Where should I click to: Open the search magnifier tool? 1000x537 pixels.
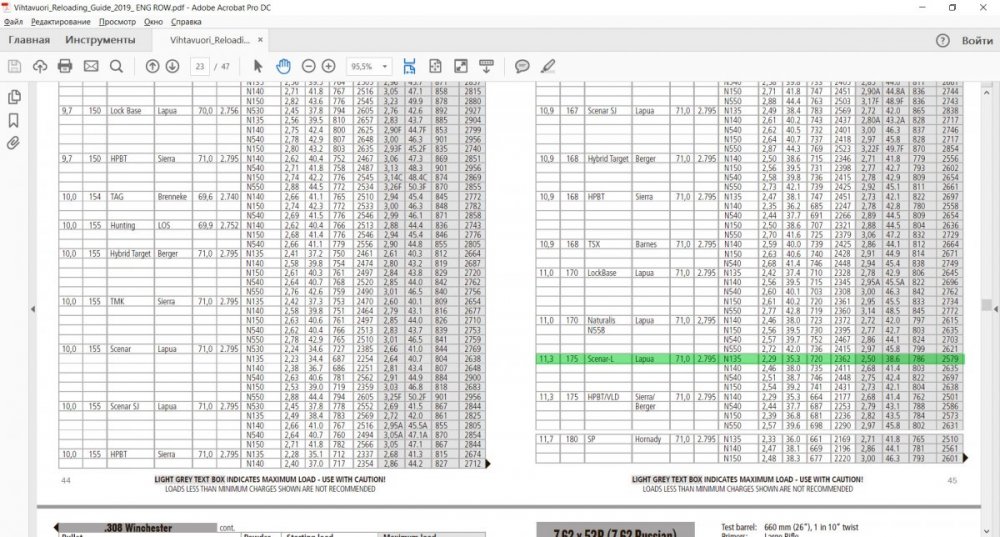pos(116,66)
